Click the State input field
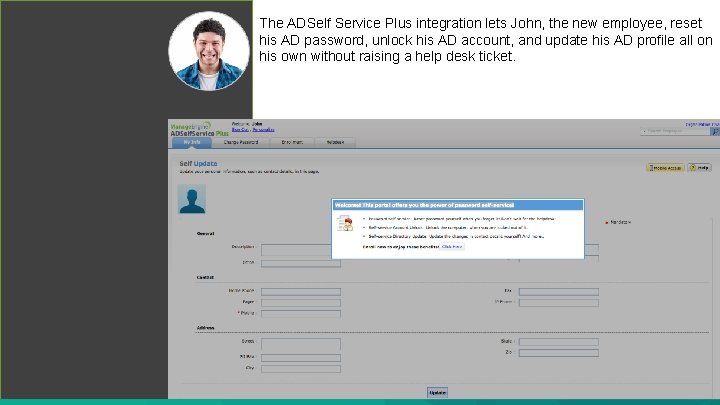Screen dimensions: 720x405 click(558, 342)
